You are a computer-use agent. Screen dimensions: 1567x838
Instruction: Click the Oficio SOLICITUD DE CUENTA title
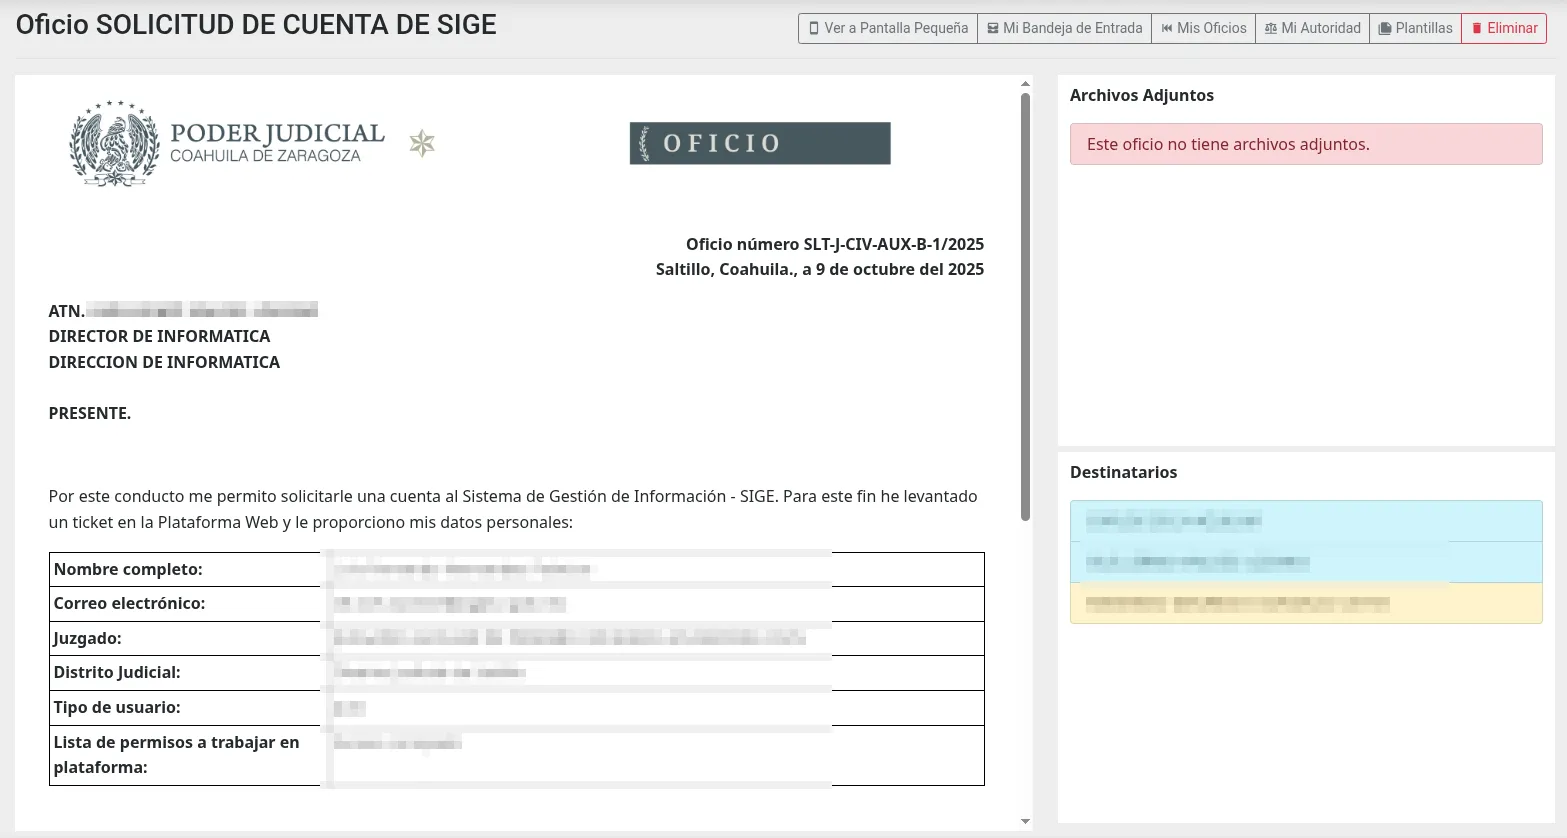point(256,25)
